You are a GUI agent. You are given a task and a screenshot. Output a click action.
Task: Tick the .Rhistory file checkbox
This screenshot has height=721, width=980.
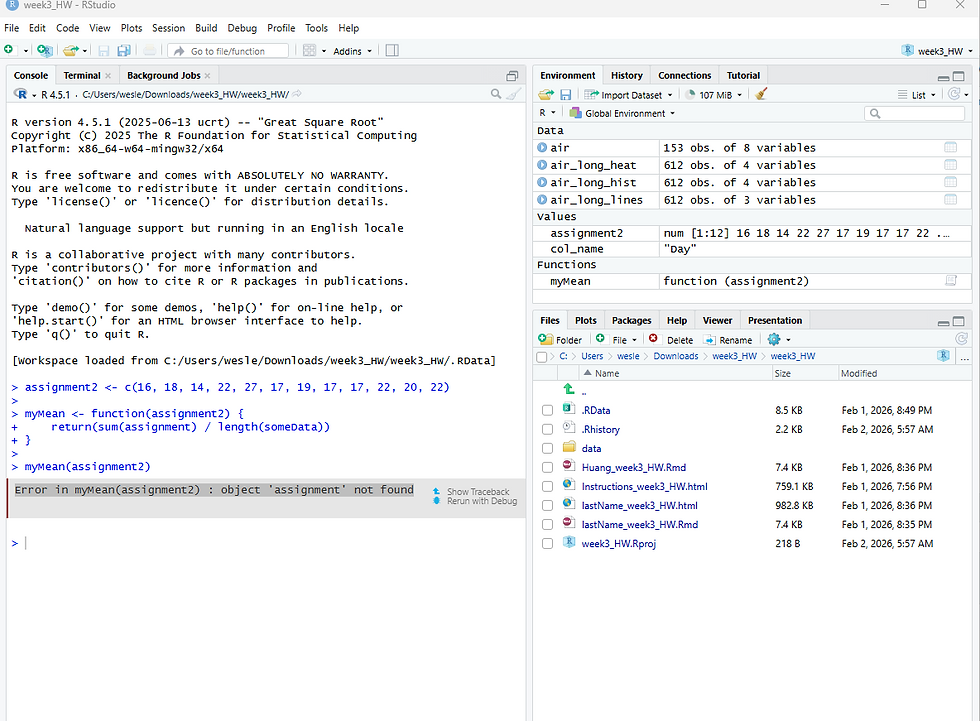coord(548,430)
